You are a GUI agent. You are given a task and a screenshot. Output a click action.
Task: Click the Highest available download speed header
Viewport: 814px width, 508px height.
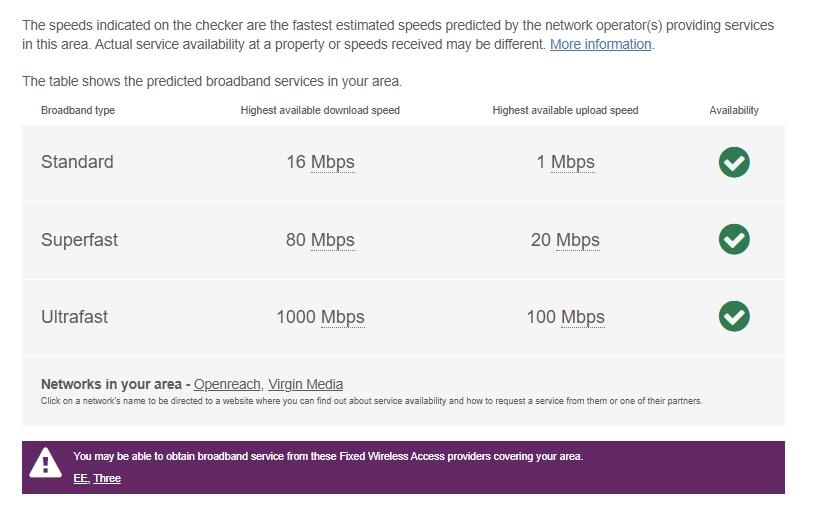click(320, 110)
